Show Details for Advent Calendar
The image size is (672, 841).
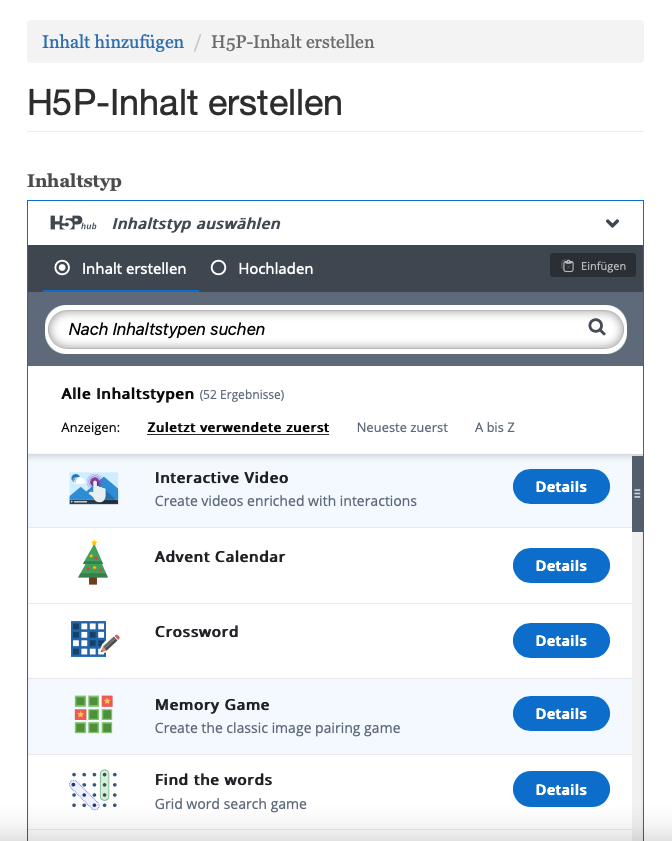(561, 566)
